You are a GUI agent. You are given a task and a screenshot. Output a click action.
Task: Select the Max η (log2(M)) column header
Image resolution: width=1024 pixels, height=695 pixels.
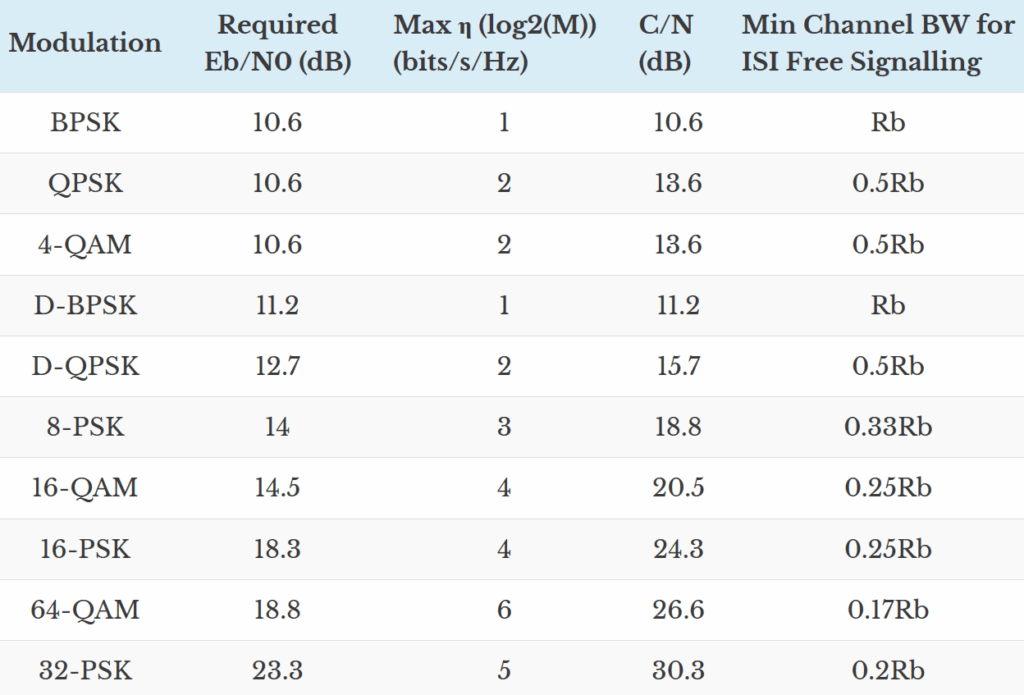(495, 43)
